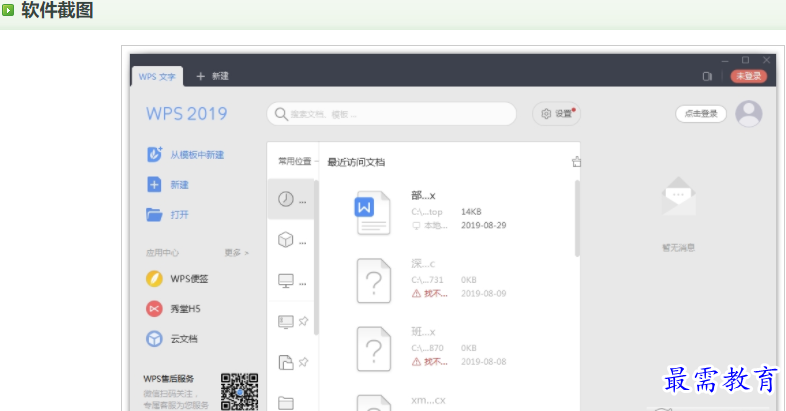
Task: Click the 点击登录 button
Action: tap(701, 114)
